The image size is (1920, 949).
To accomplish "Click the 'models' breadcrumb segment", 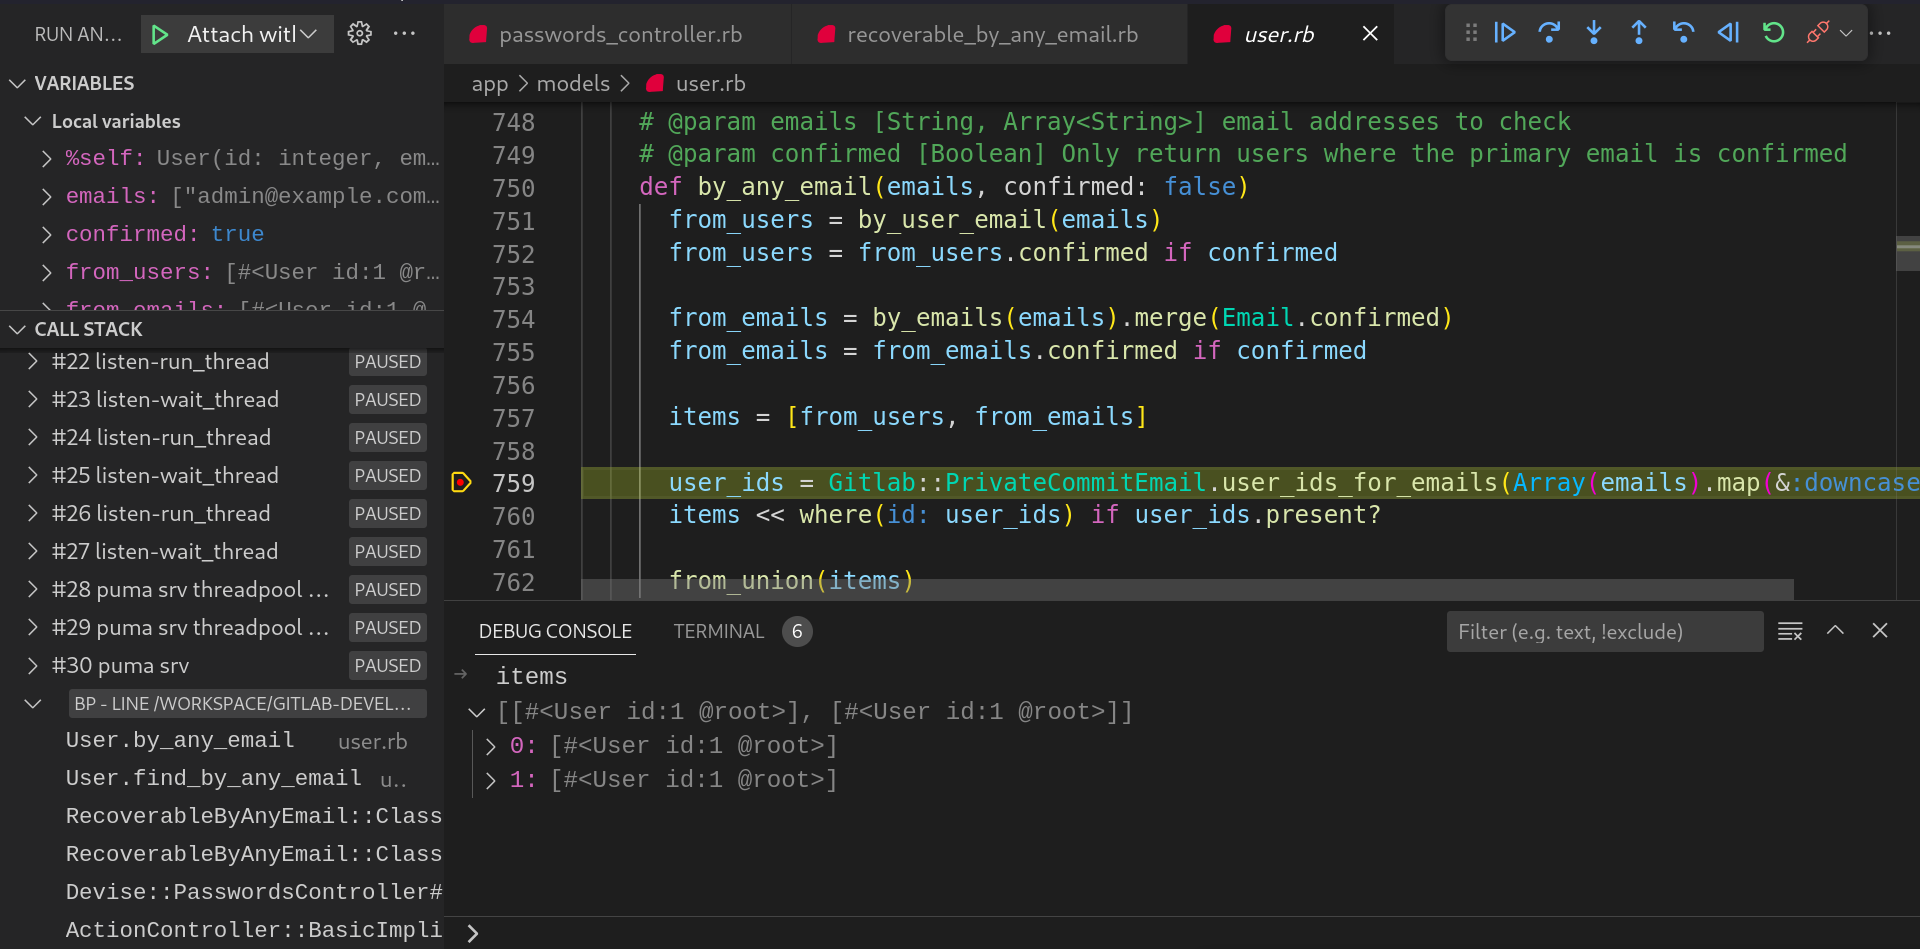I will click(573, 84).
